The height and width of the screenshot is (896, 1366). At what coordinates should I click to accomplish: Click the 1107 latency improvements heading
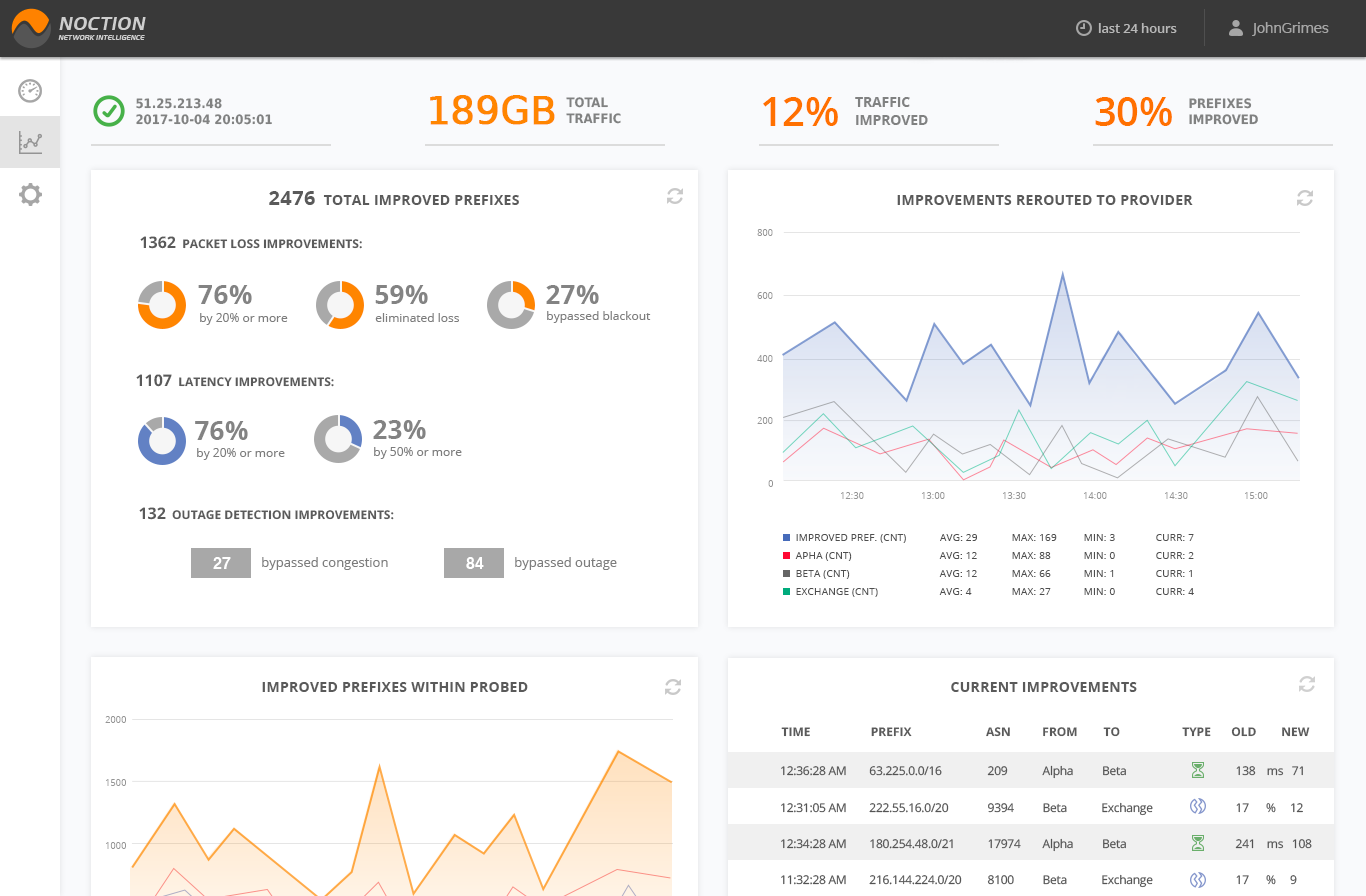pyautogui.click(x=235, y=381)
